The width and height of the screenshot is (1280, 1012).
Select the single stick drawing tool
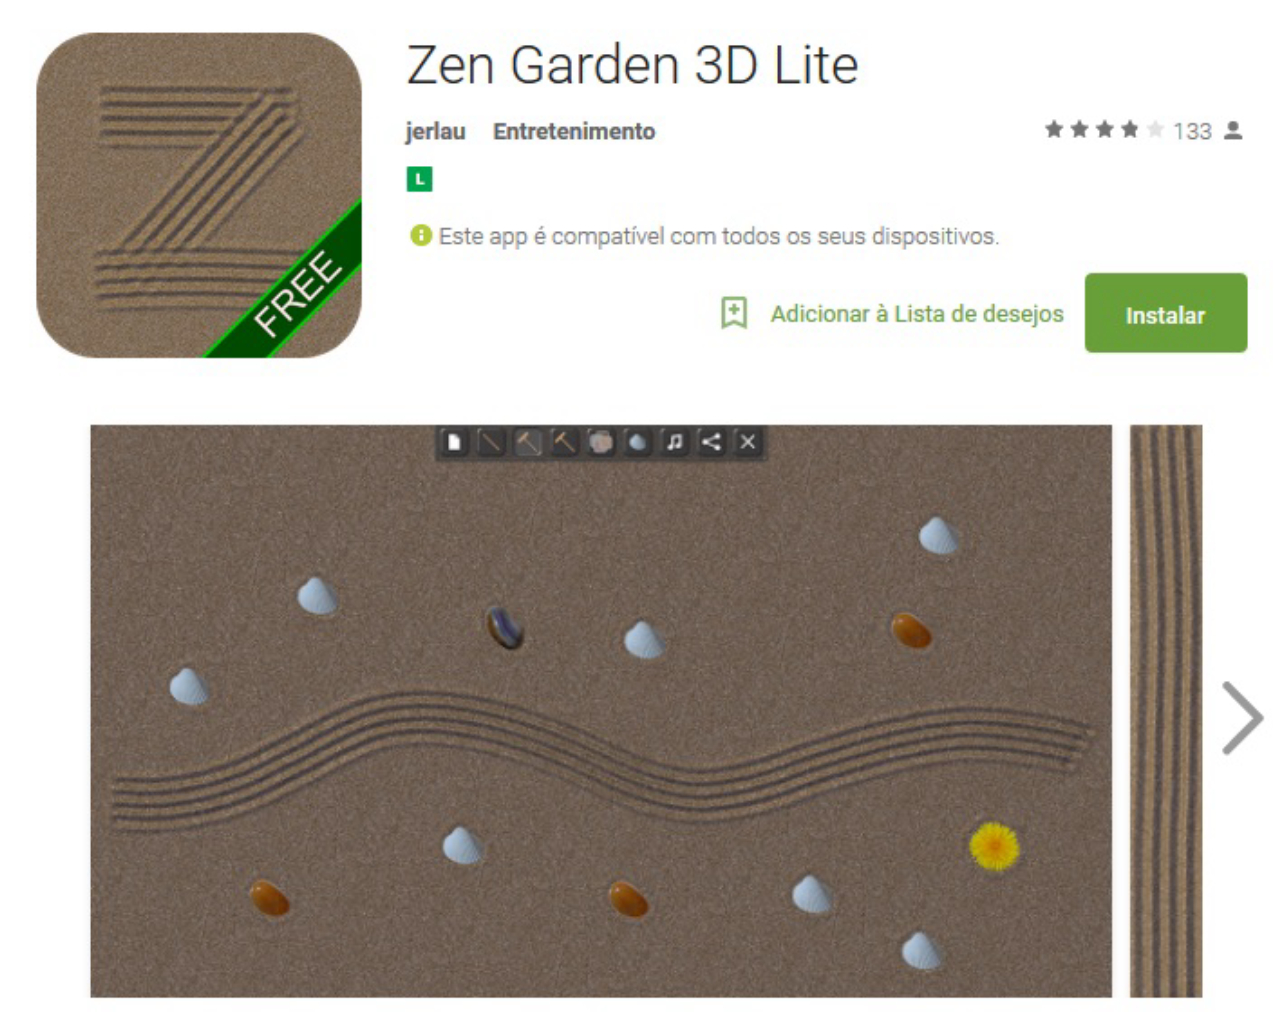(490, 442)
